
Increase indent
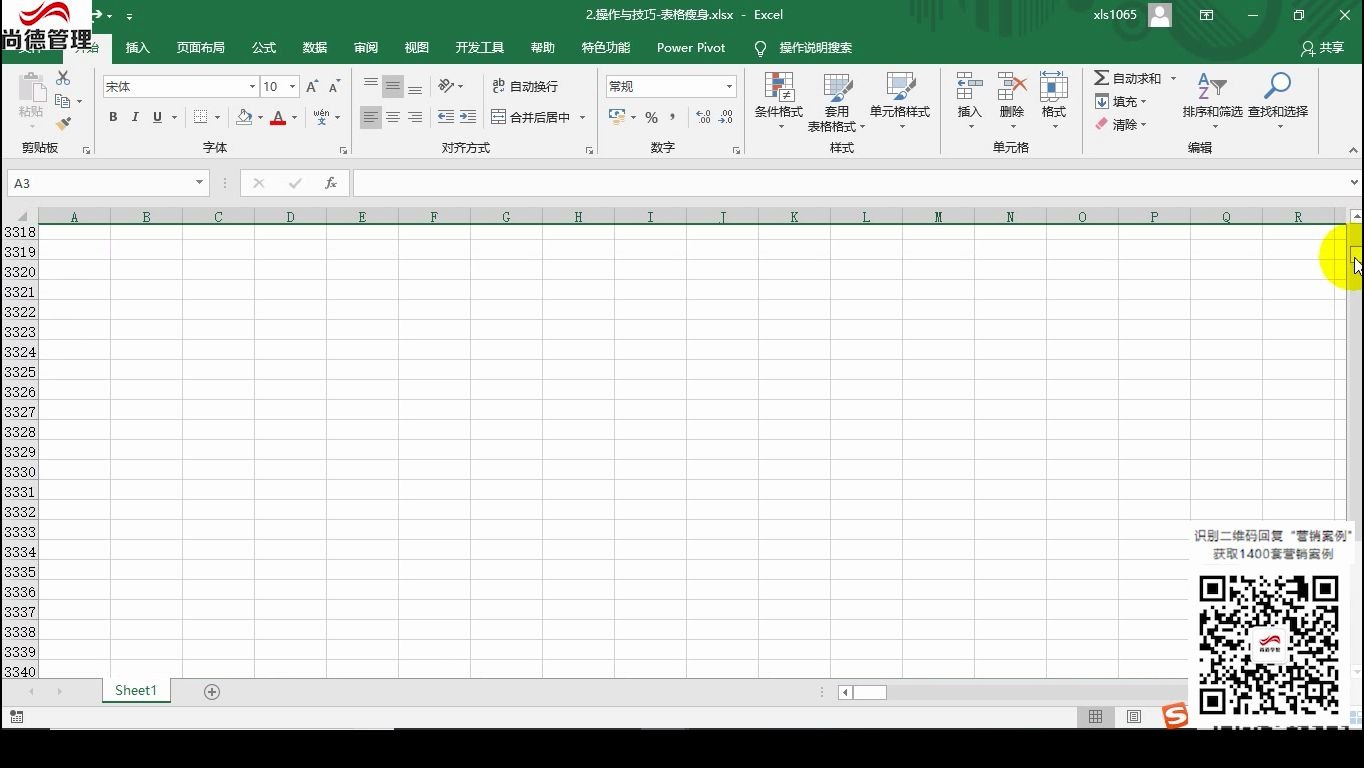[x=468, y=117]
